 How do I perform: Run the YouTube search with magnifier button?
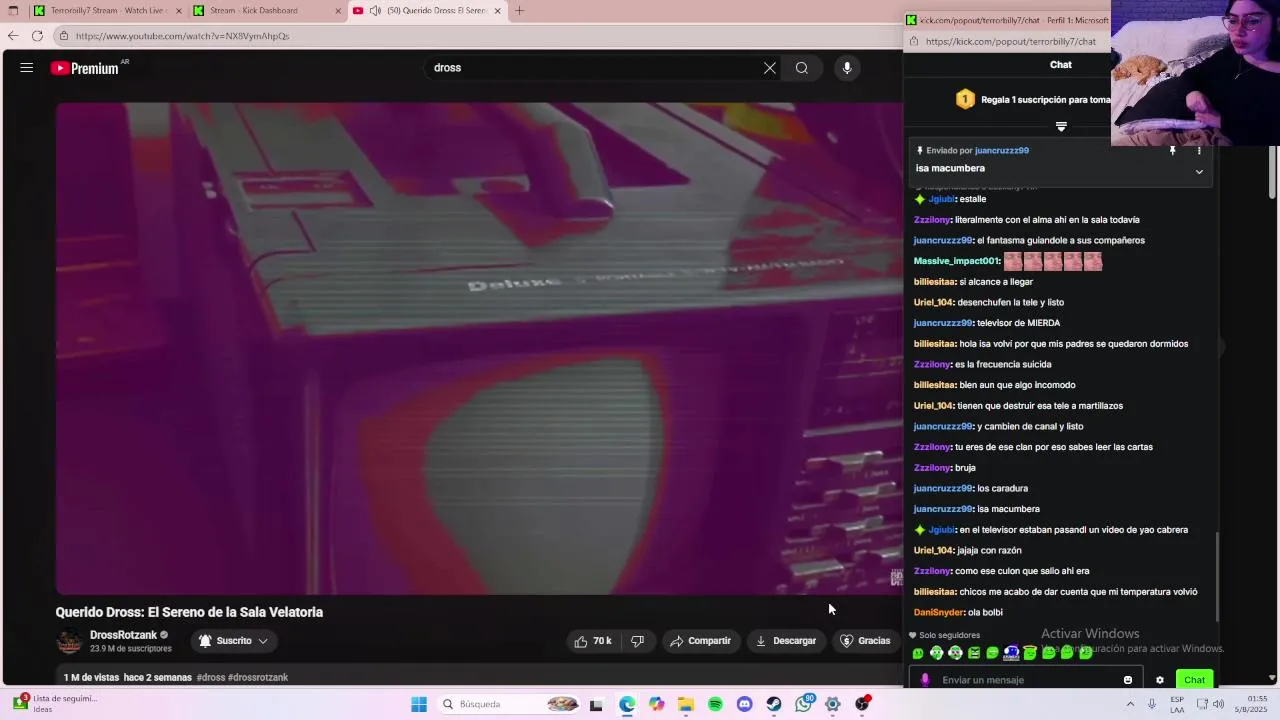802,68
